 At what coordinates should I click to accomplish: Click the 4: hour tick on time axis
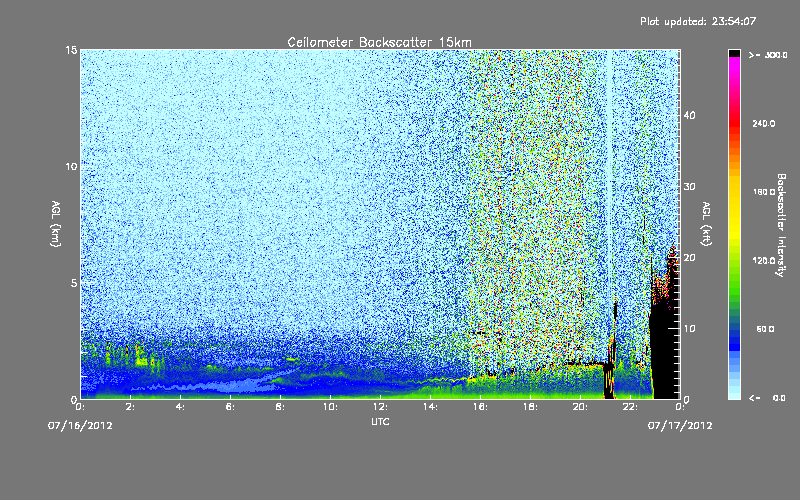(x=181, y=407)
